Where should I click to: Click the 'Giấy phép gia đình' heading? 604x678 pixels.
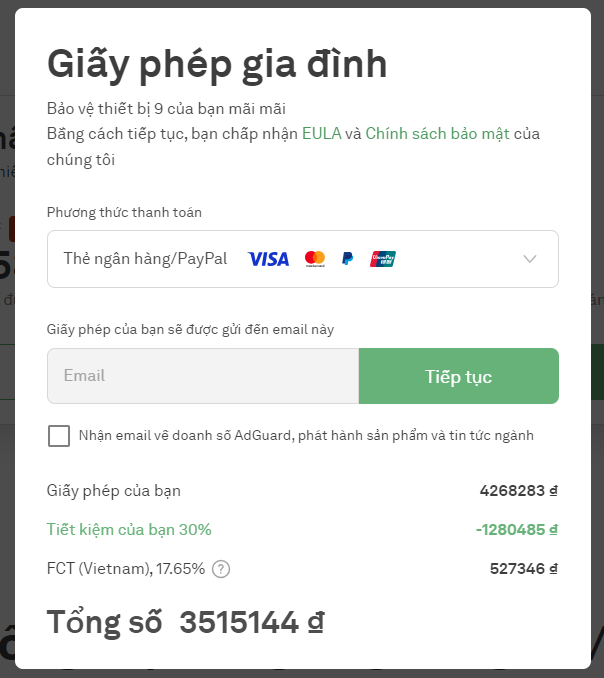[217, 64]
